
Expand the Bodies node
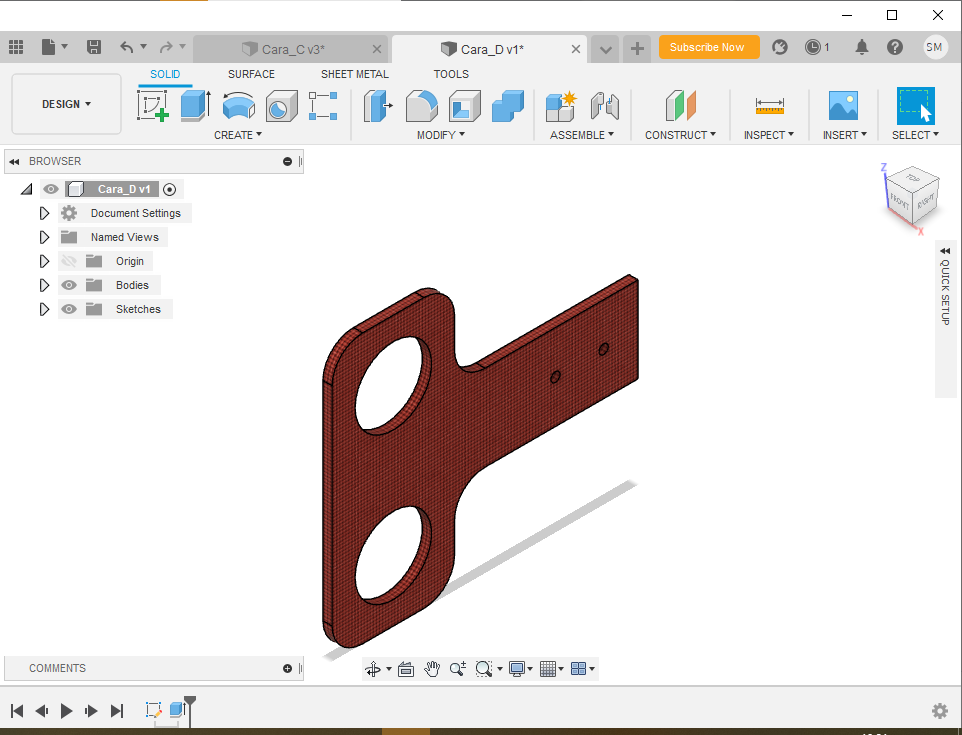point(44,285)
